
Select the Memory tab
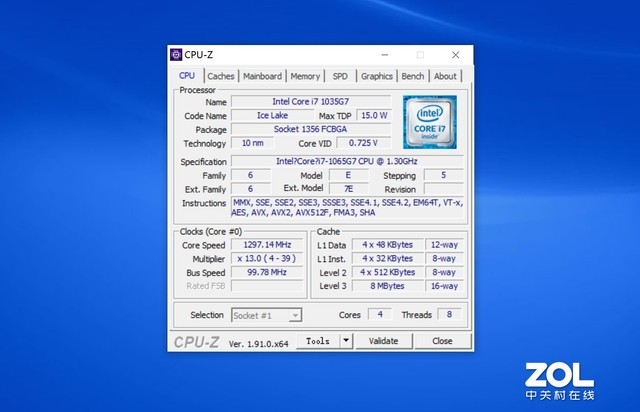pyautogui.click(x=305, y=76)
